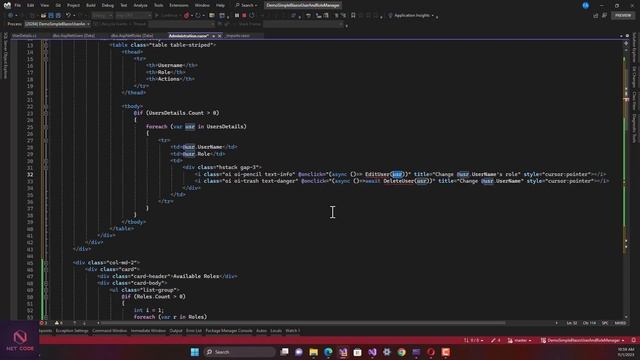
Task: Click the horizontal editor scrollbar
Action: click(302, 323)
